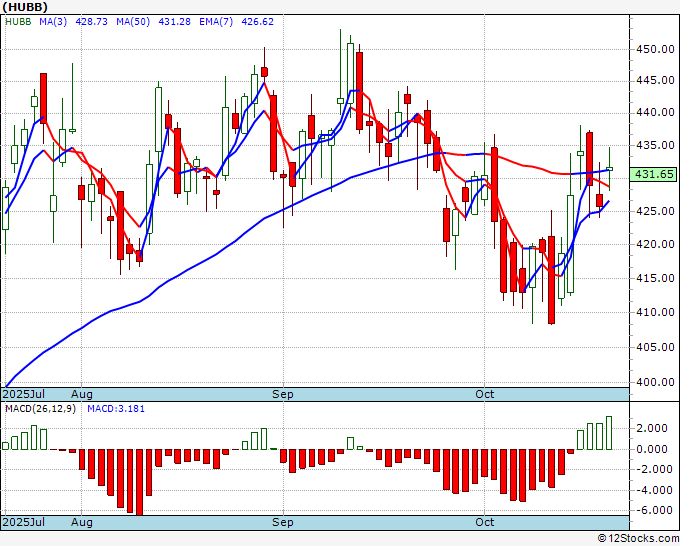Image resolution: width=680 pixels, height=546 pixels.
Task: Click the 2.000 MACD axis label
Action: [652, 428]
